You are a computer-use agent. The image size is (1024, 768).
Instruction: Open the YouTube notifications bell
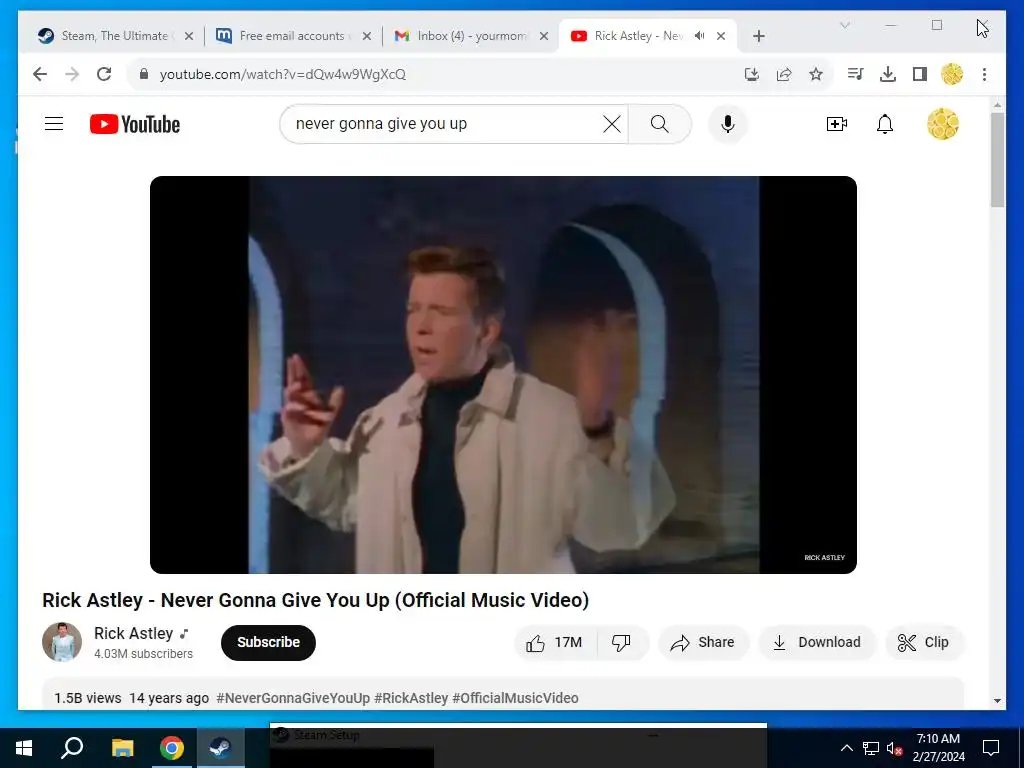[885, 124]
